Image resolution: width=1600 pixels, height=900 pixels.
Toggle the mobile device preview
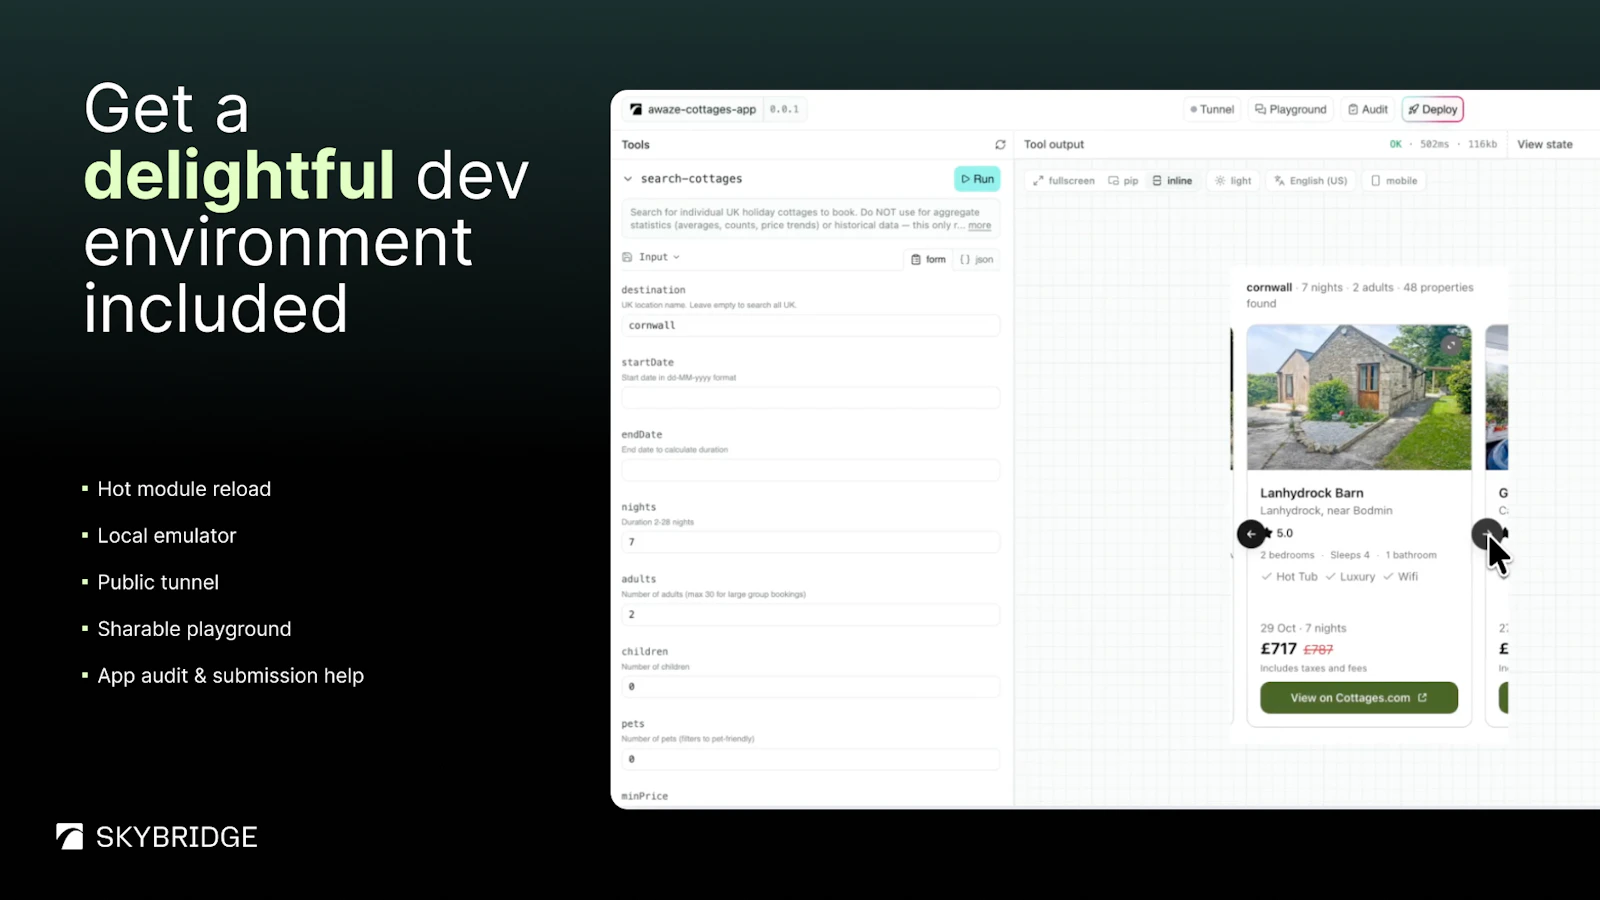(x=1394, y=181)
